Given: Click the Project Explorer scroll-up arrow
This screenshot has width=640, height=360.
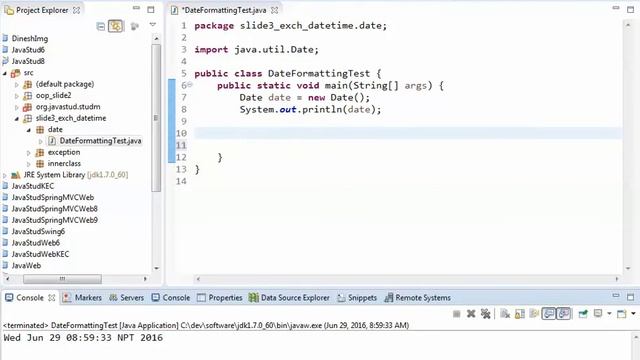Looking at the screenshot, I should 156,38.
